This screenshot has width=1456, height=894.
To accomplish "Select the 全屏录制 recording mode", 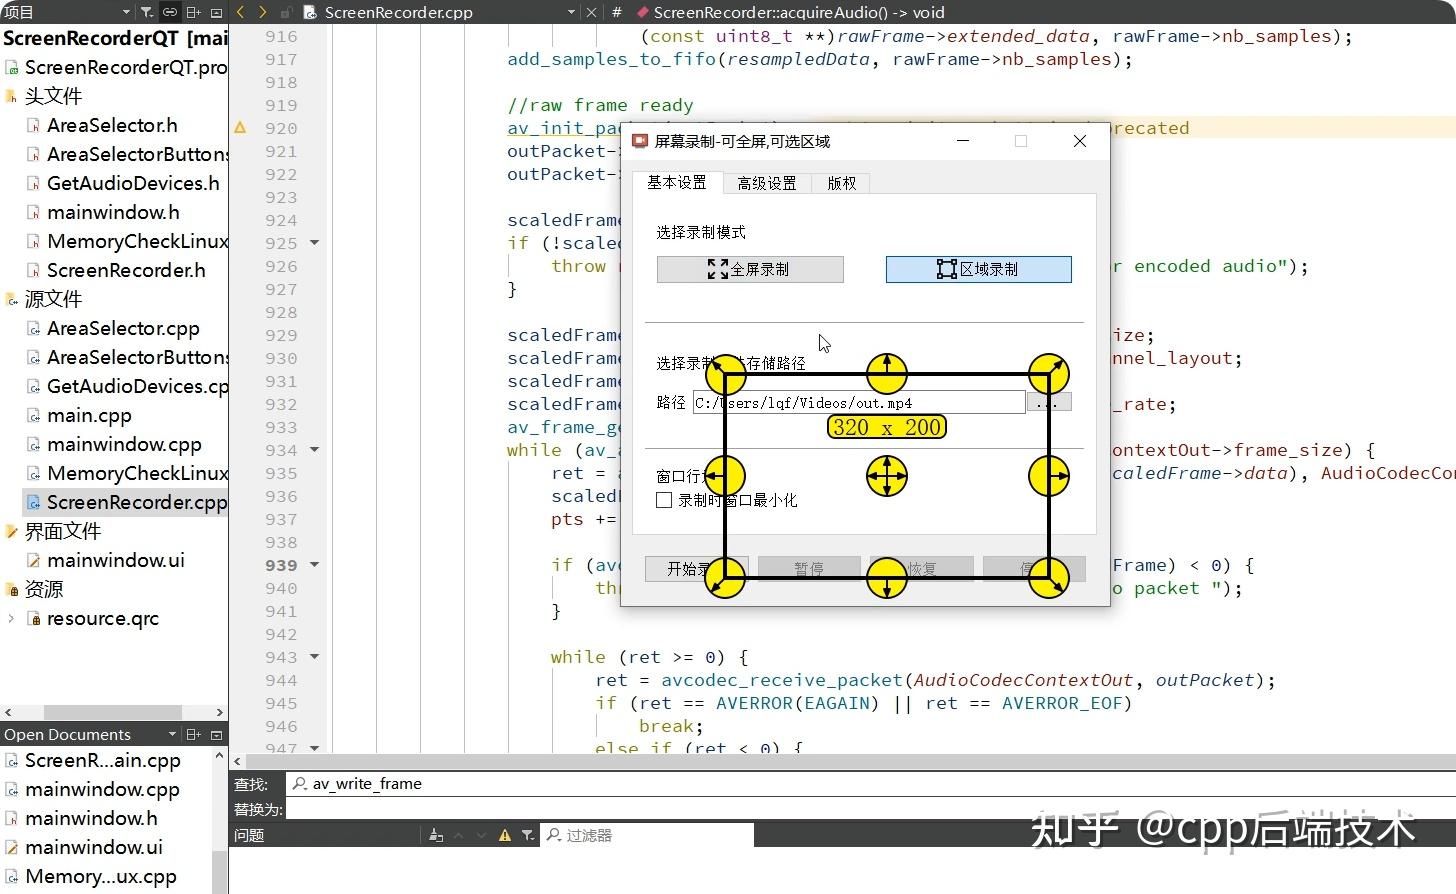I will 750,268.
